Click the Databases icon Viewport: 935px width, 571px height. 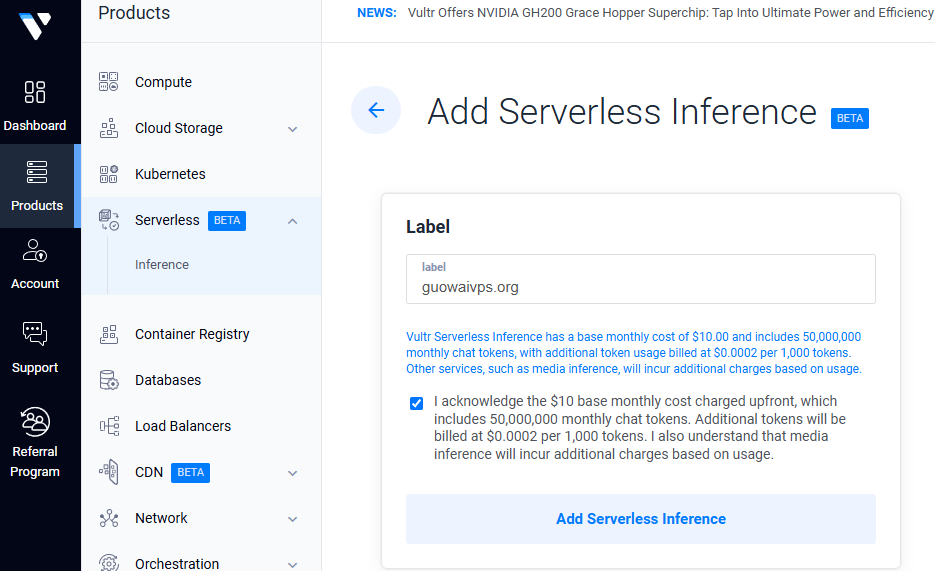(109, 380)
